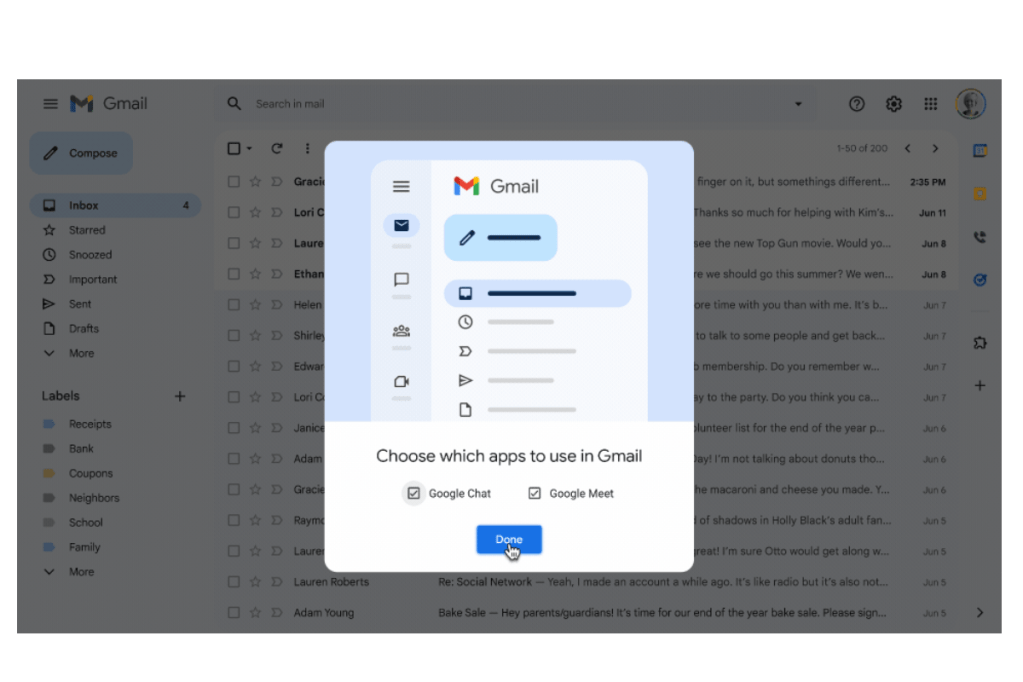Viewport: 1023px width, 682px height.
Task: Open the Bake Sale email from Adam Young
Action: 587,613
